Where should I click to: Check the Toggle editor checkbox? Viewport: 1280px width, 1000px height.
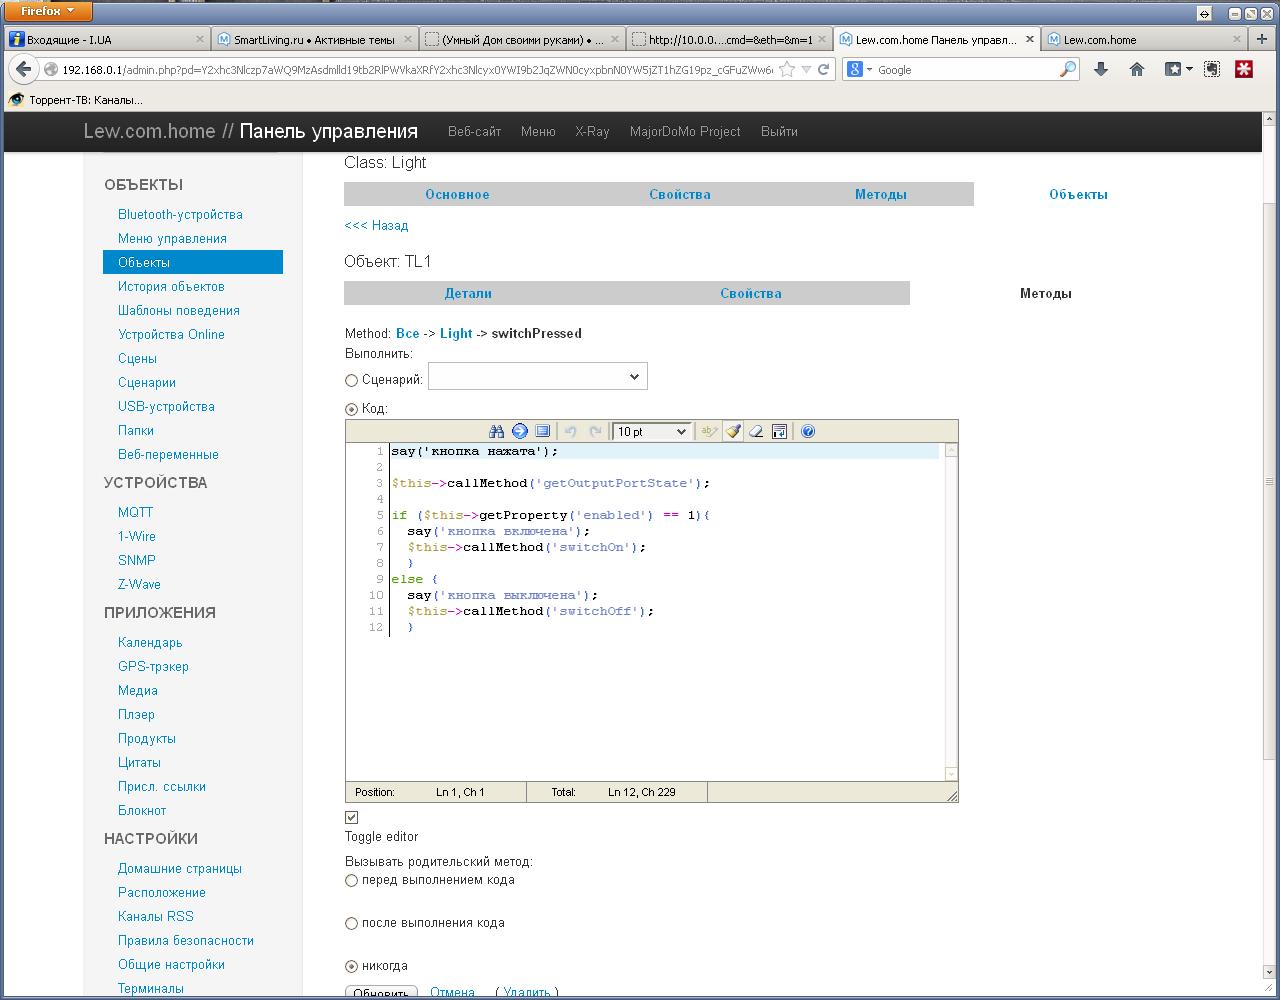pos(351,817)
